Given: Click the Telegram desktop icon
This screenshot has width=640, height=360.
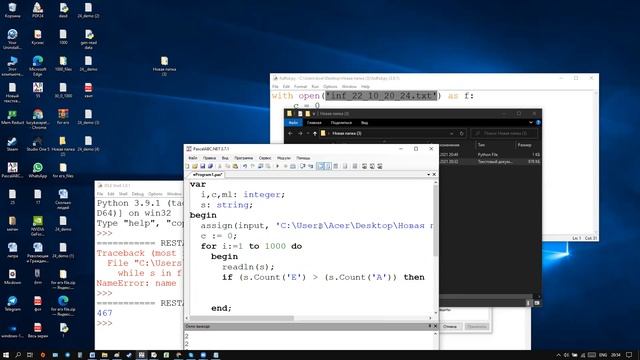Looking at the screenshot, I should (x=12, y=304).
